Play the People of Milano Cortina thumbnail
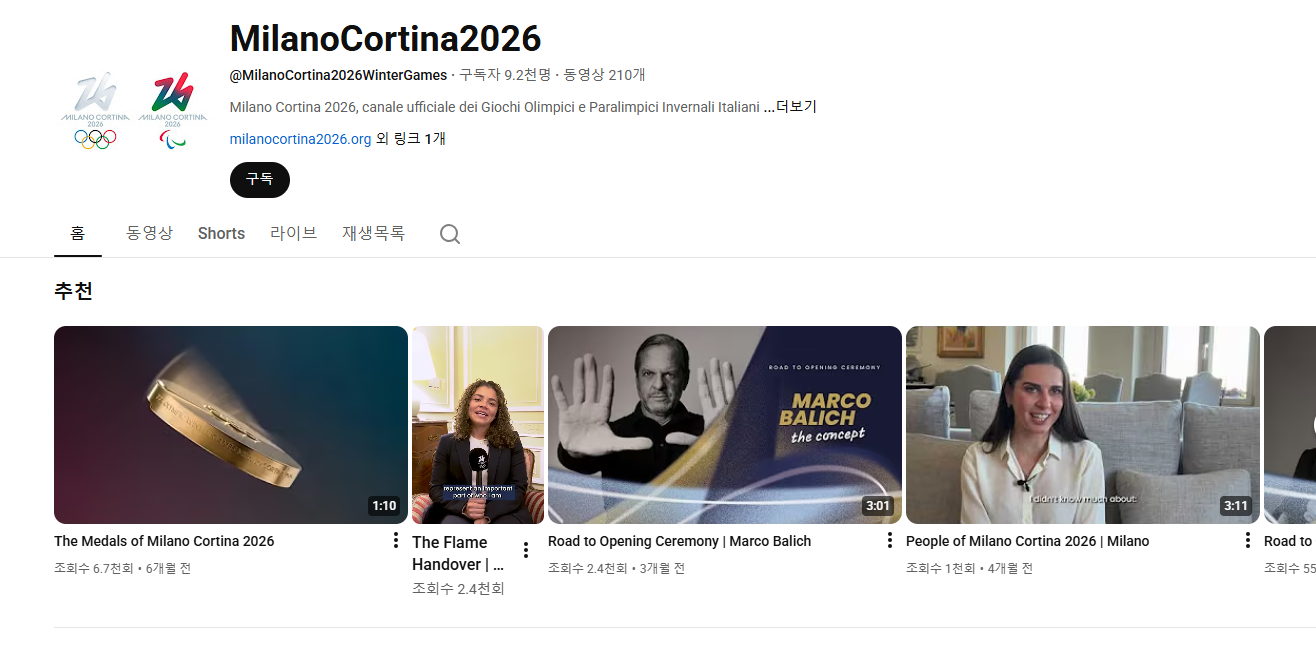The image size is (1316, 649). (x=1083, y=425)
